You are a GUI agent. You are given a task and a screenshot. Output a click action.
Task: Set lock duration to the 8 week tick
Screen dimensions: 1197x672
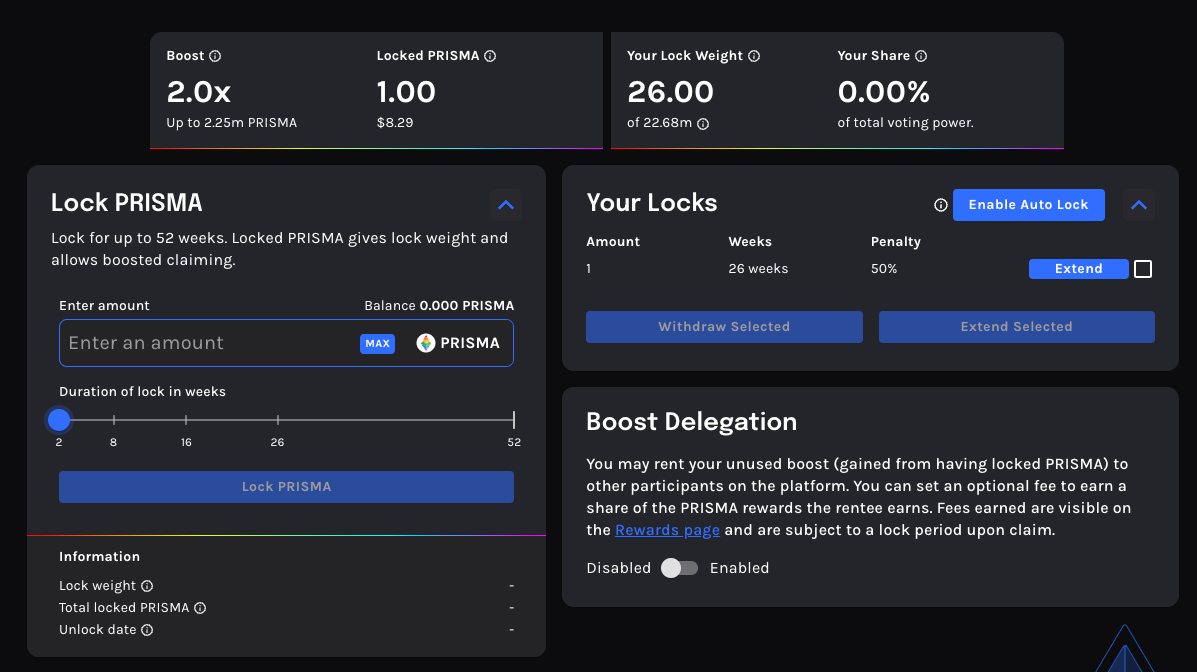(x=114, y=420)
